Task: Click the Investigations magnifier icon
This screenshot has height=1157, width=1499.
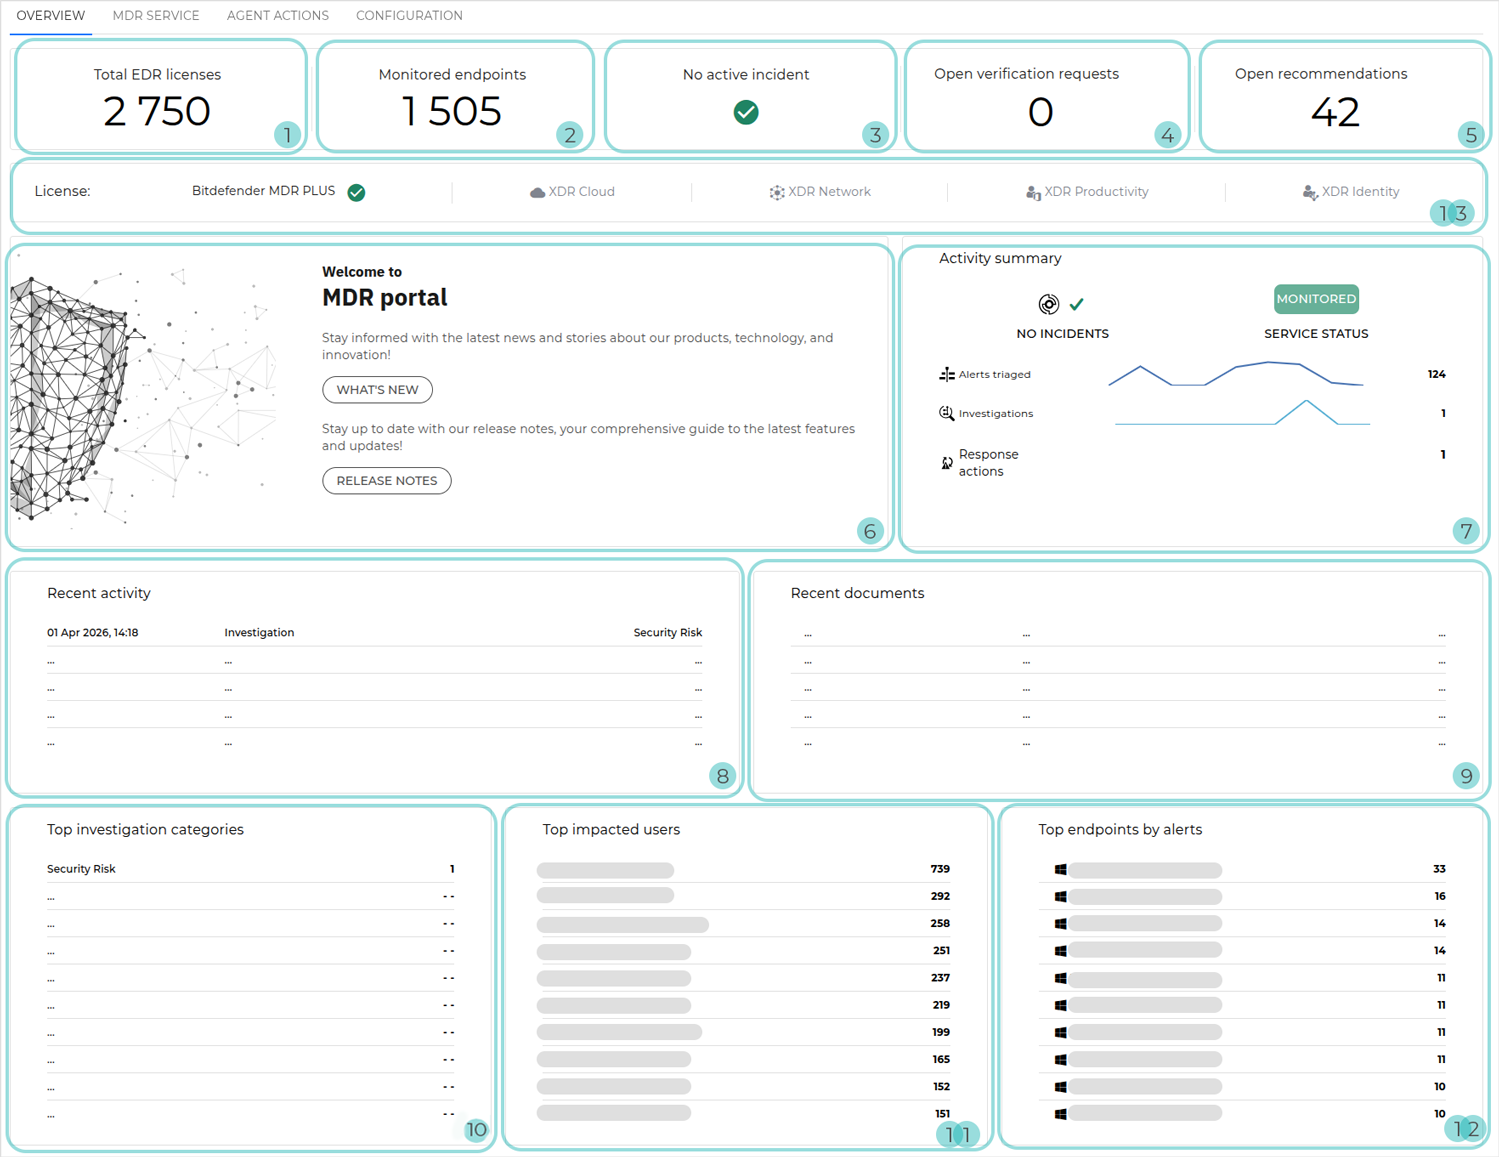Action: click(x=946, y=413)
